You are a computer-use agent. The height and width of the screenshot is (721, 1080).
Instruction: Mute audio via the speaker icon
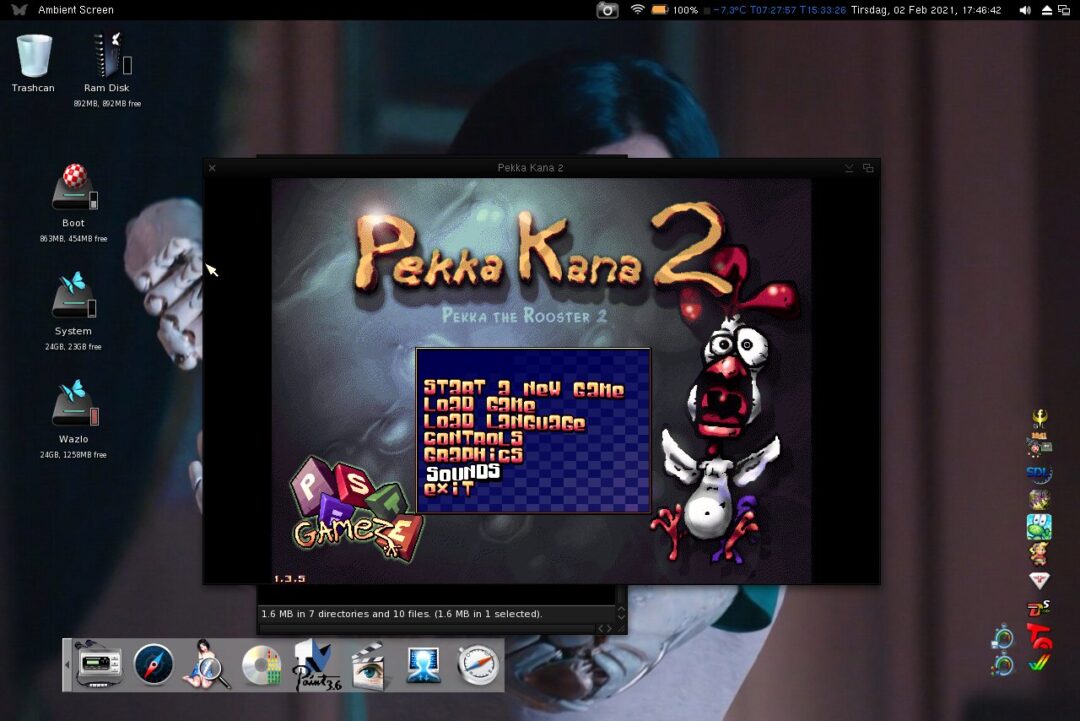click(x=1023, y=10)
